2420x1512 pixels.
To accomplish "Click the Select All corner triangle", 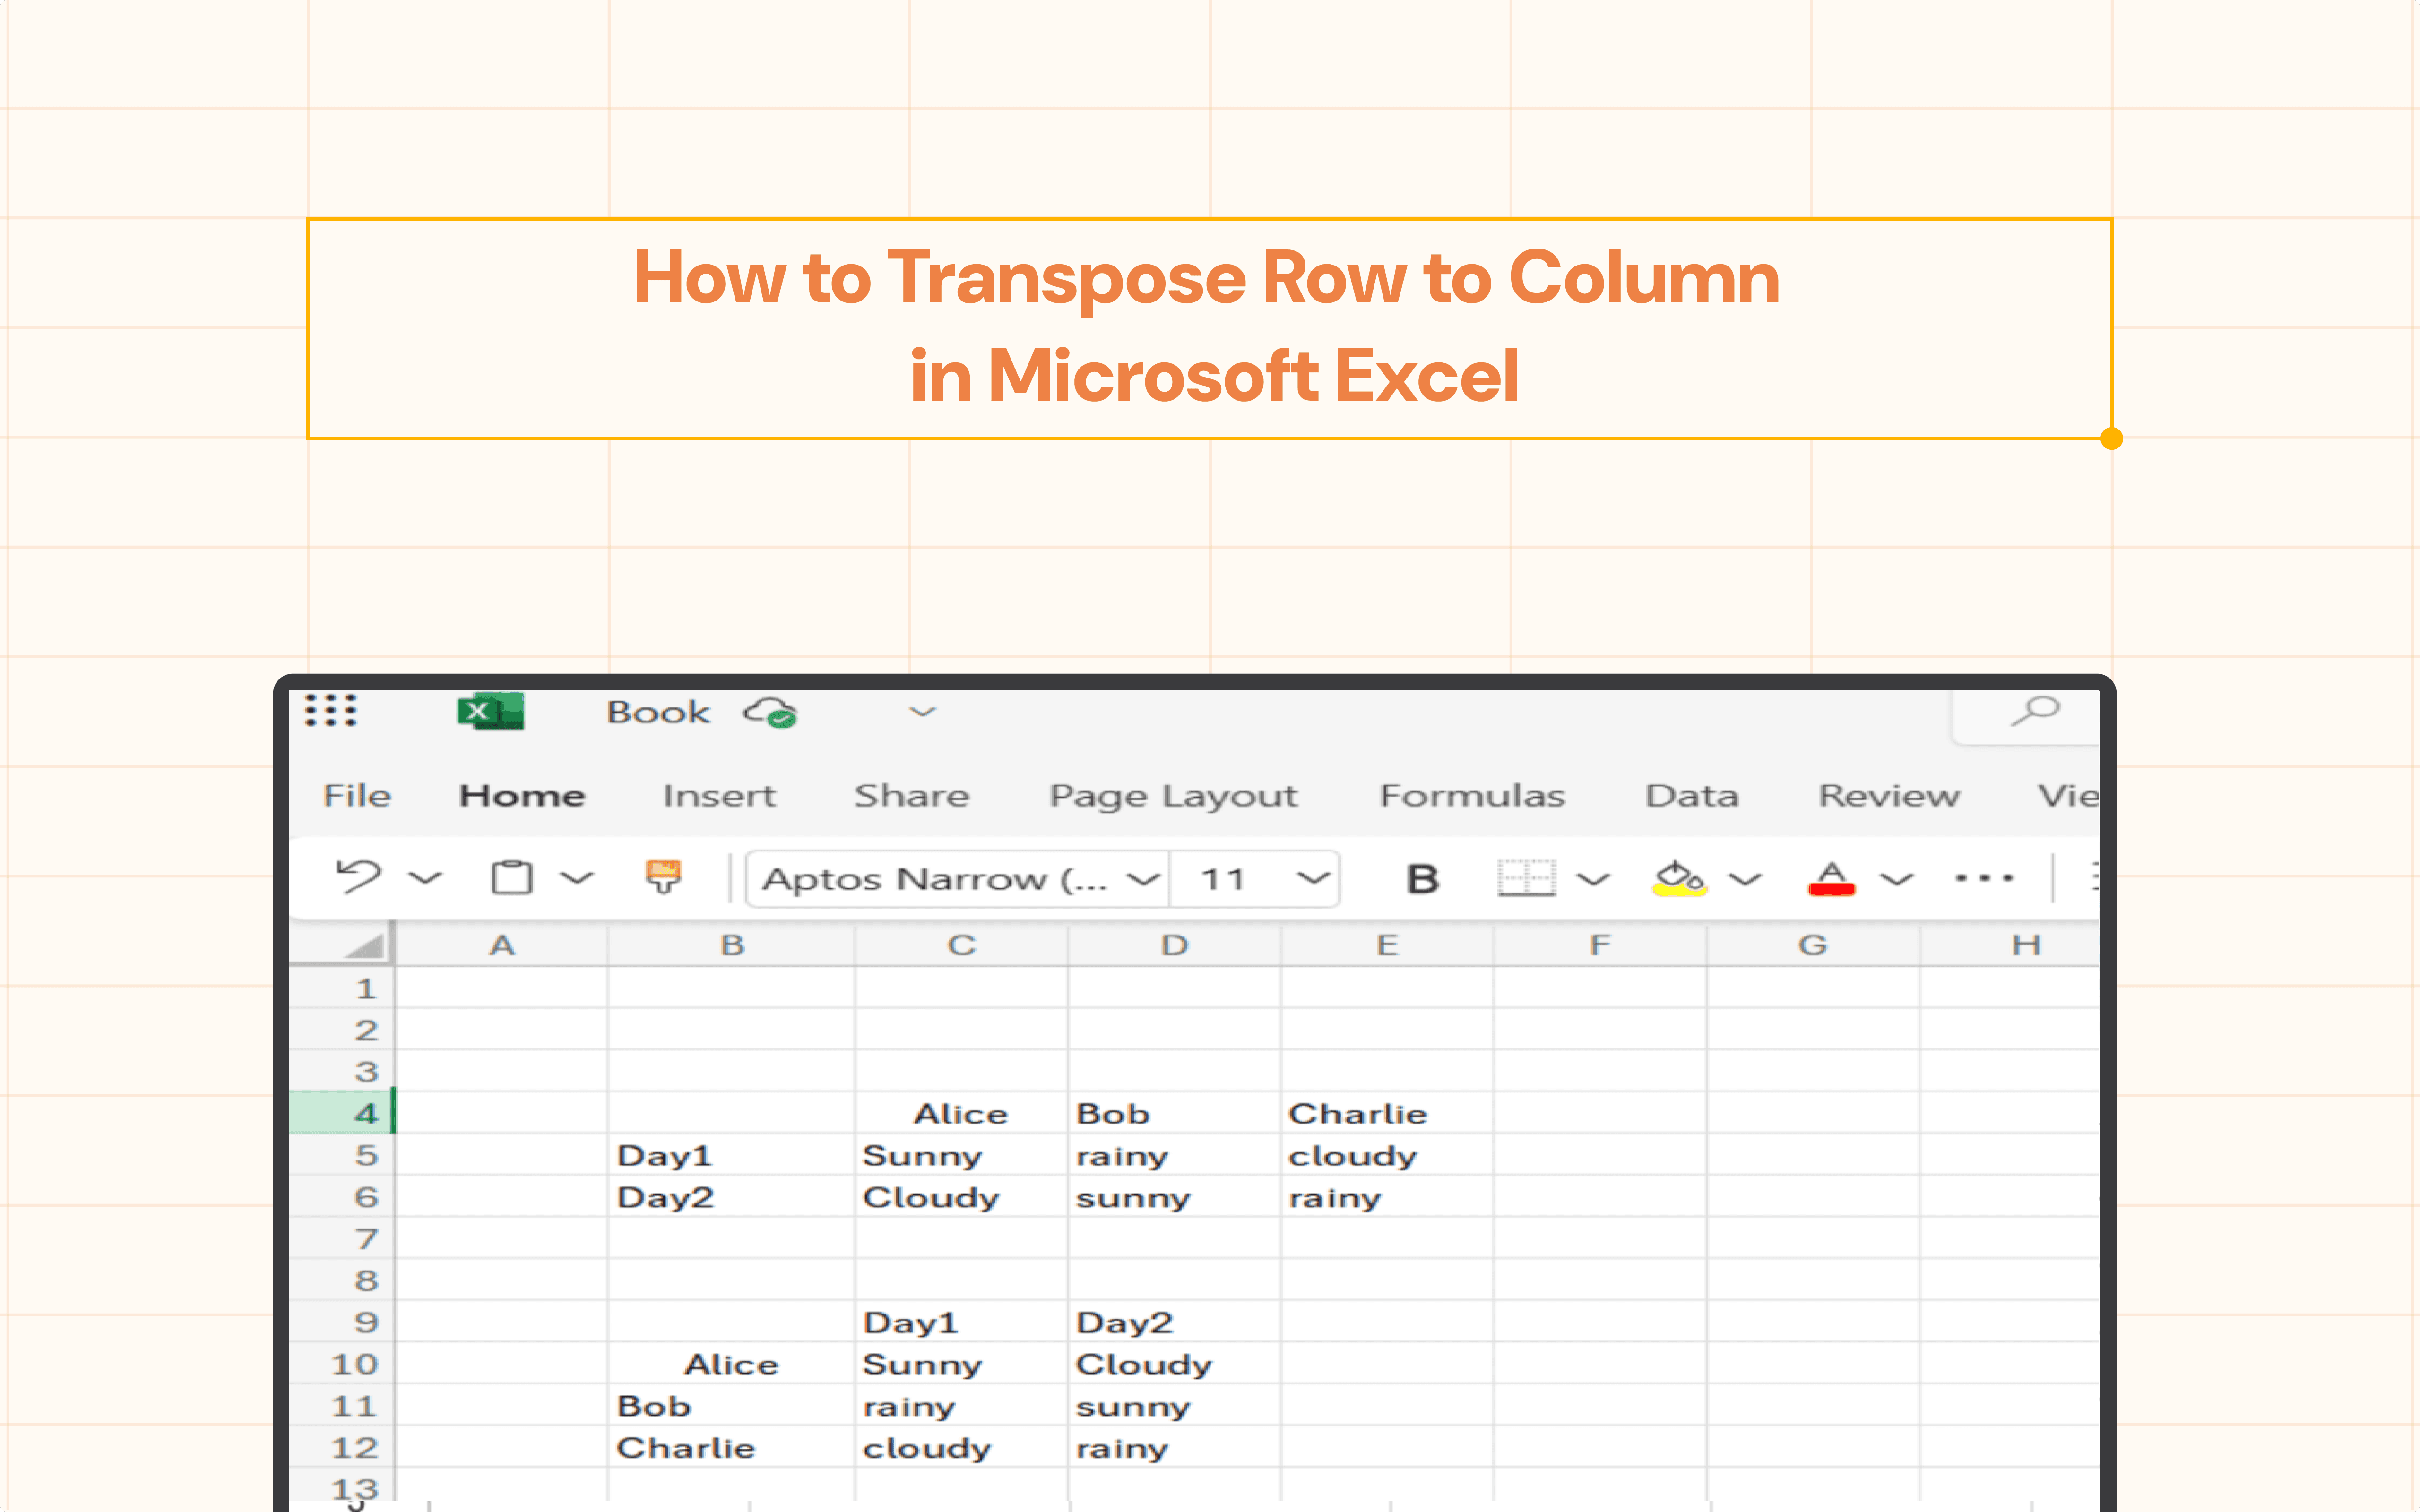I will pyautogui.click(x=364, y=945).
